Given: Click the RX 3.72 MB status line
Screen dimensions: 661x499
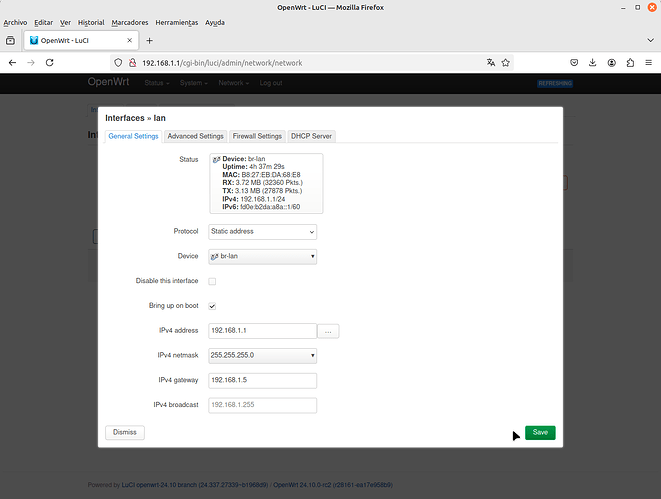Looking at the screenshot, I should coord(263,183).
